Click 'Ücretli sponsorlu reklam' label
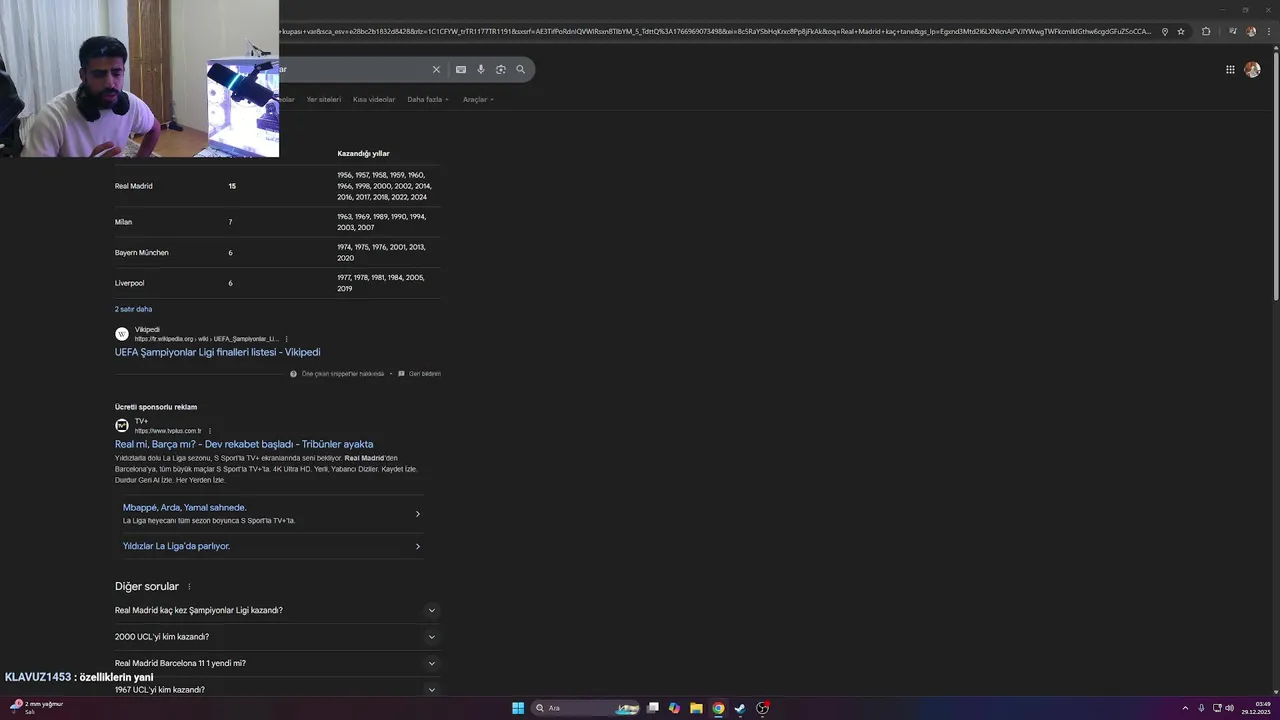The image size is (1280, 720). tap(155, 407)
